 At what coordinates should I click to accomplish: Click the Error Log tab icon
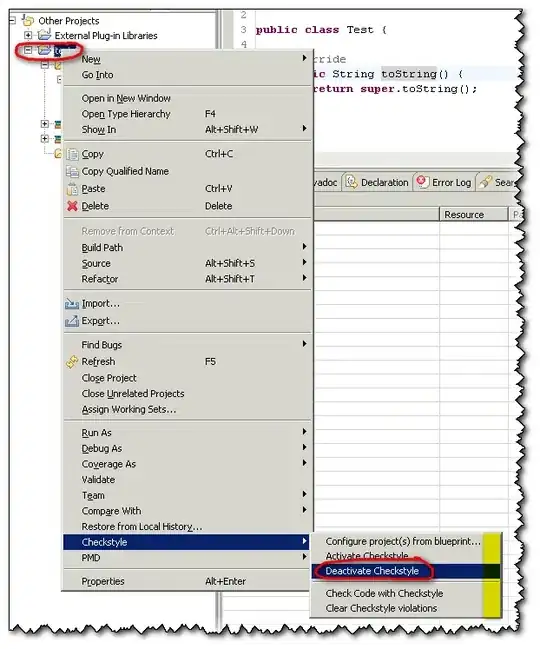click(x=422, y=182)
